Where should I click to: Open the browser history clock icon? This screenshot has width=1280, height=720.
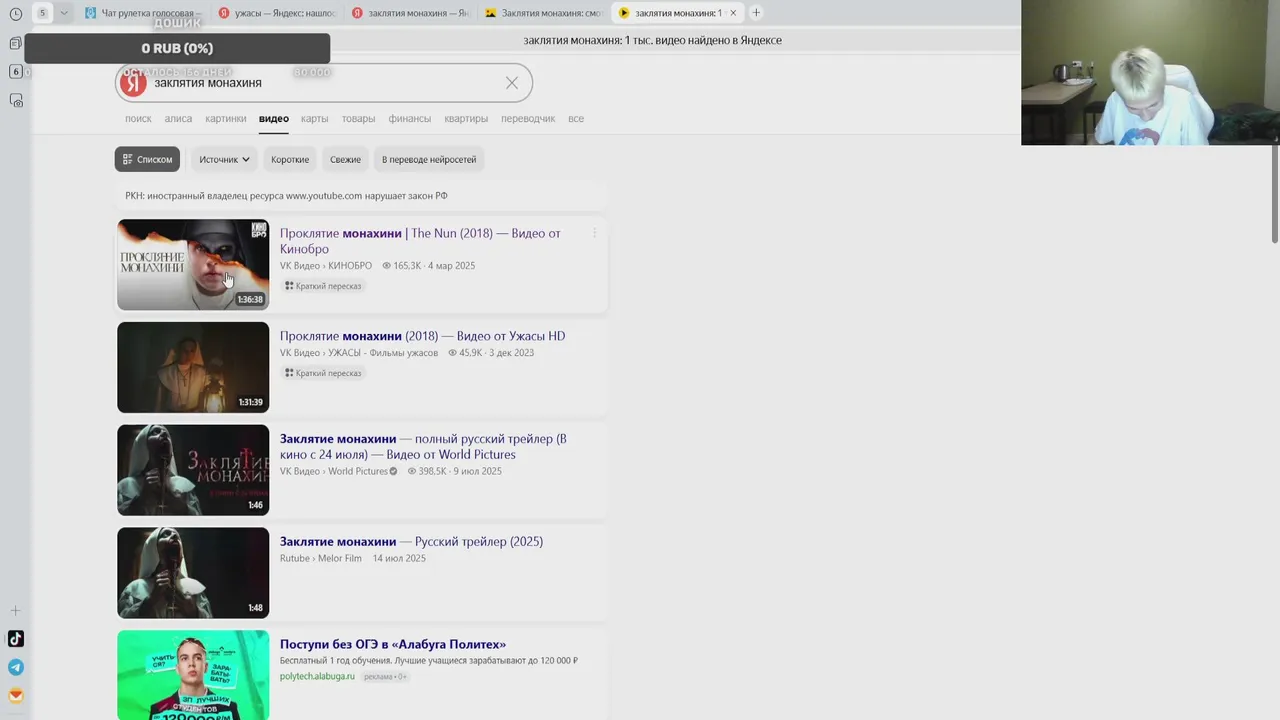pos(15,13)
